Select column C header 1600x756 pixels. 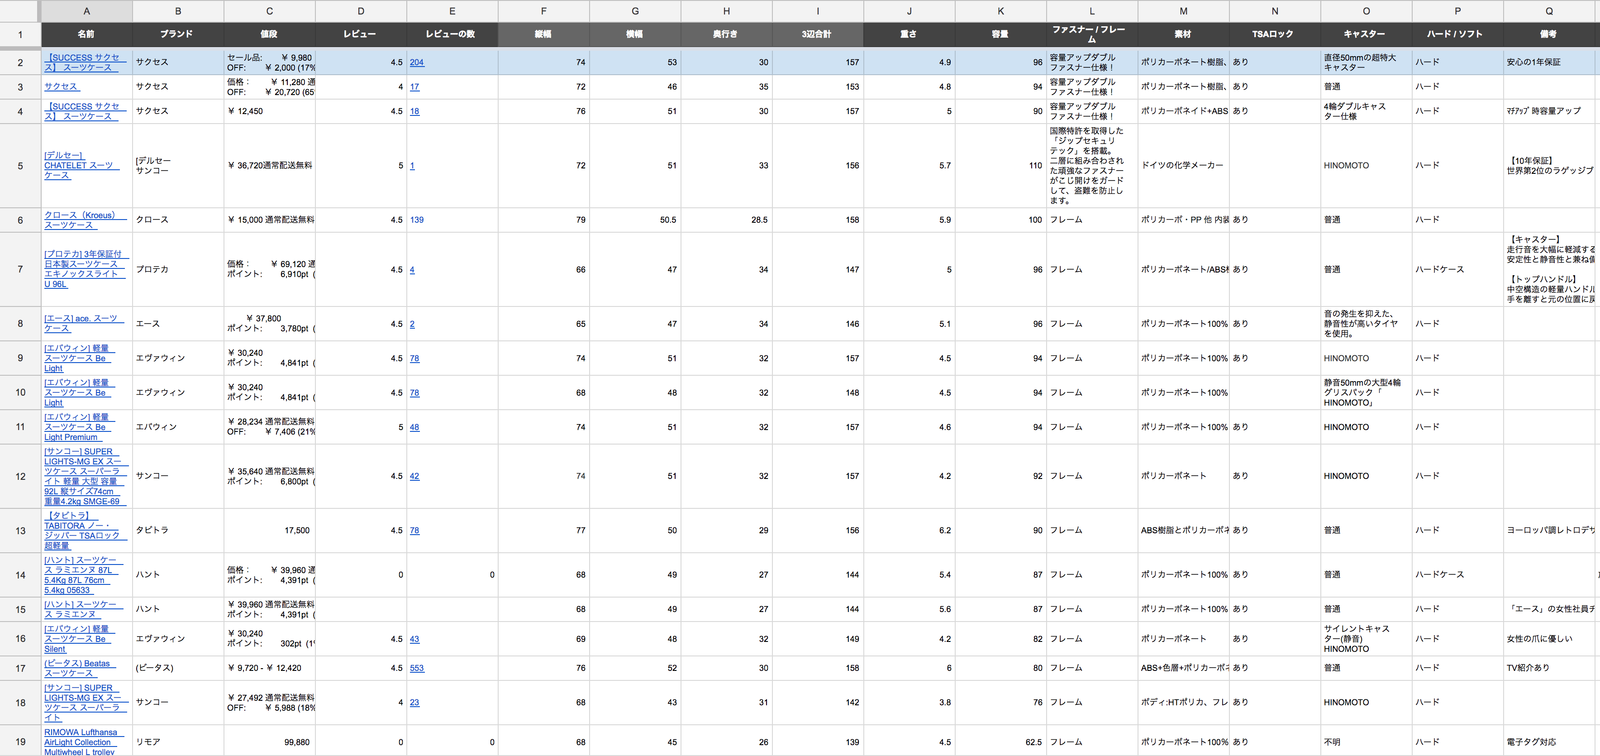tap(269, 11)
